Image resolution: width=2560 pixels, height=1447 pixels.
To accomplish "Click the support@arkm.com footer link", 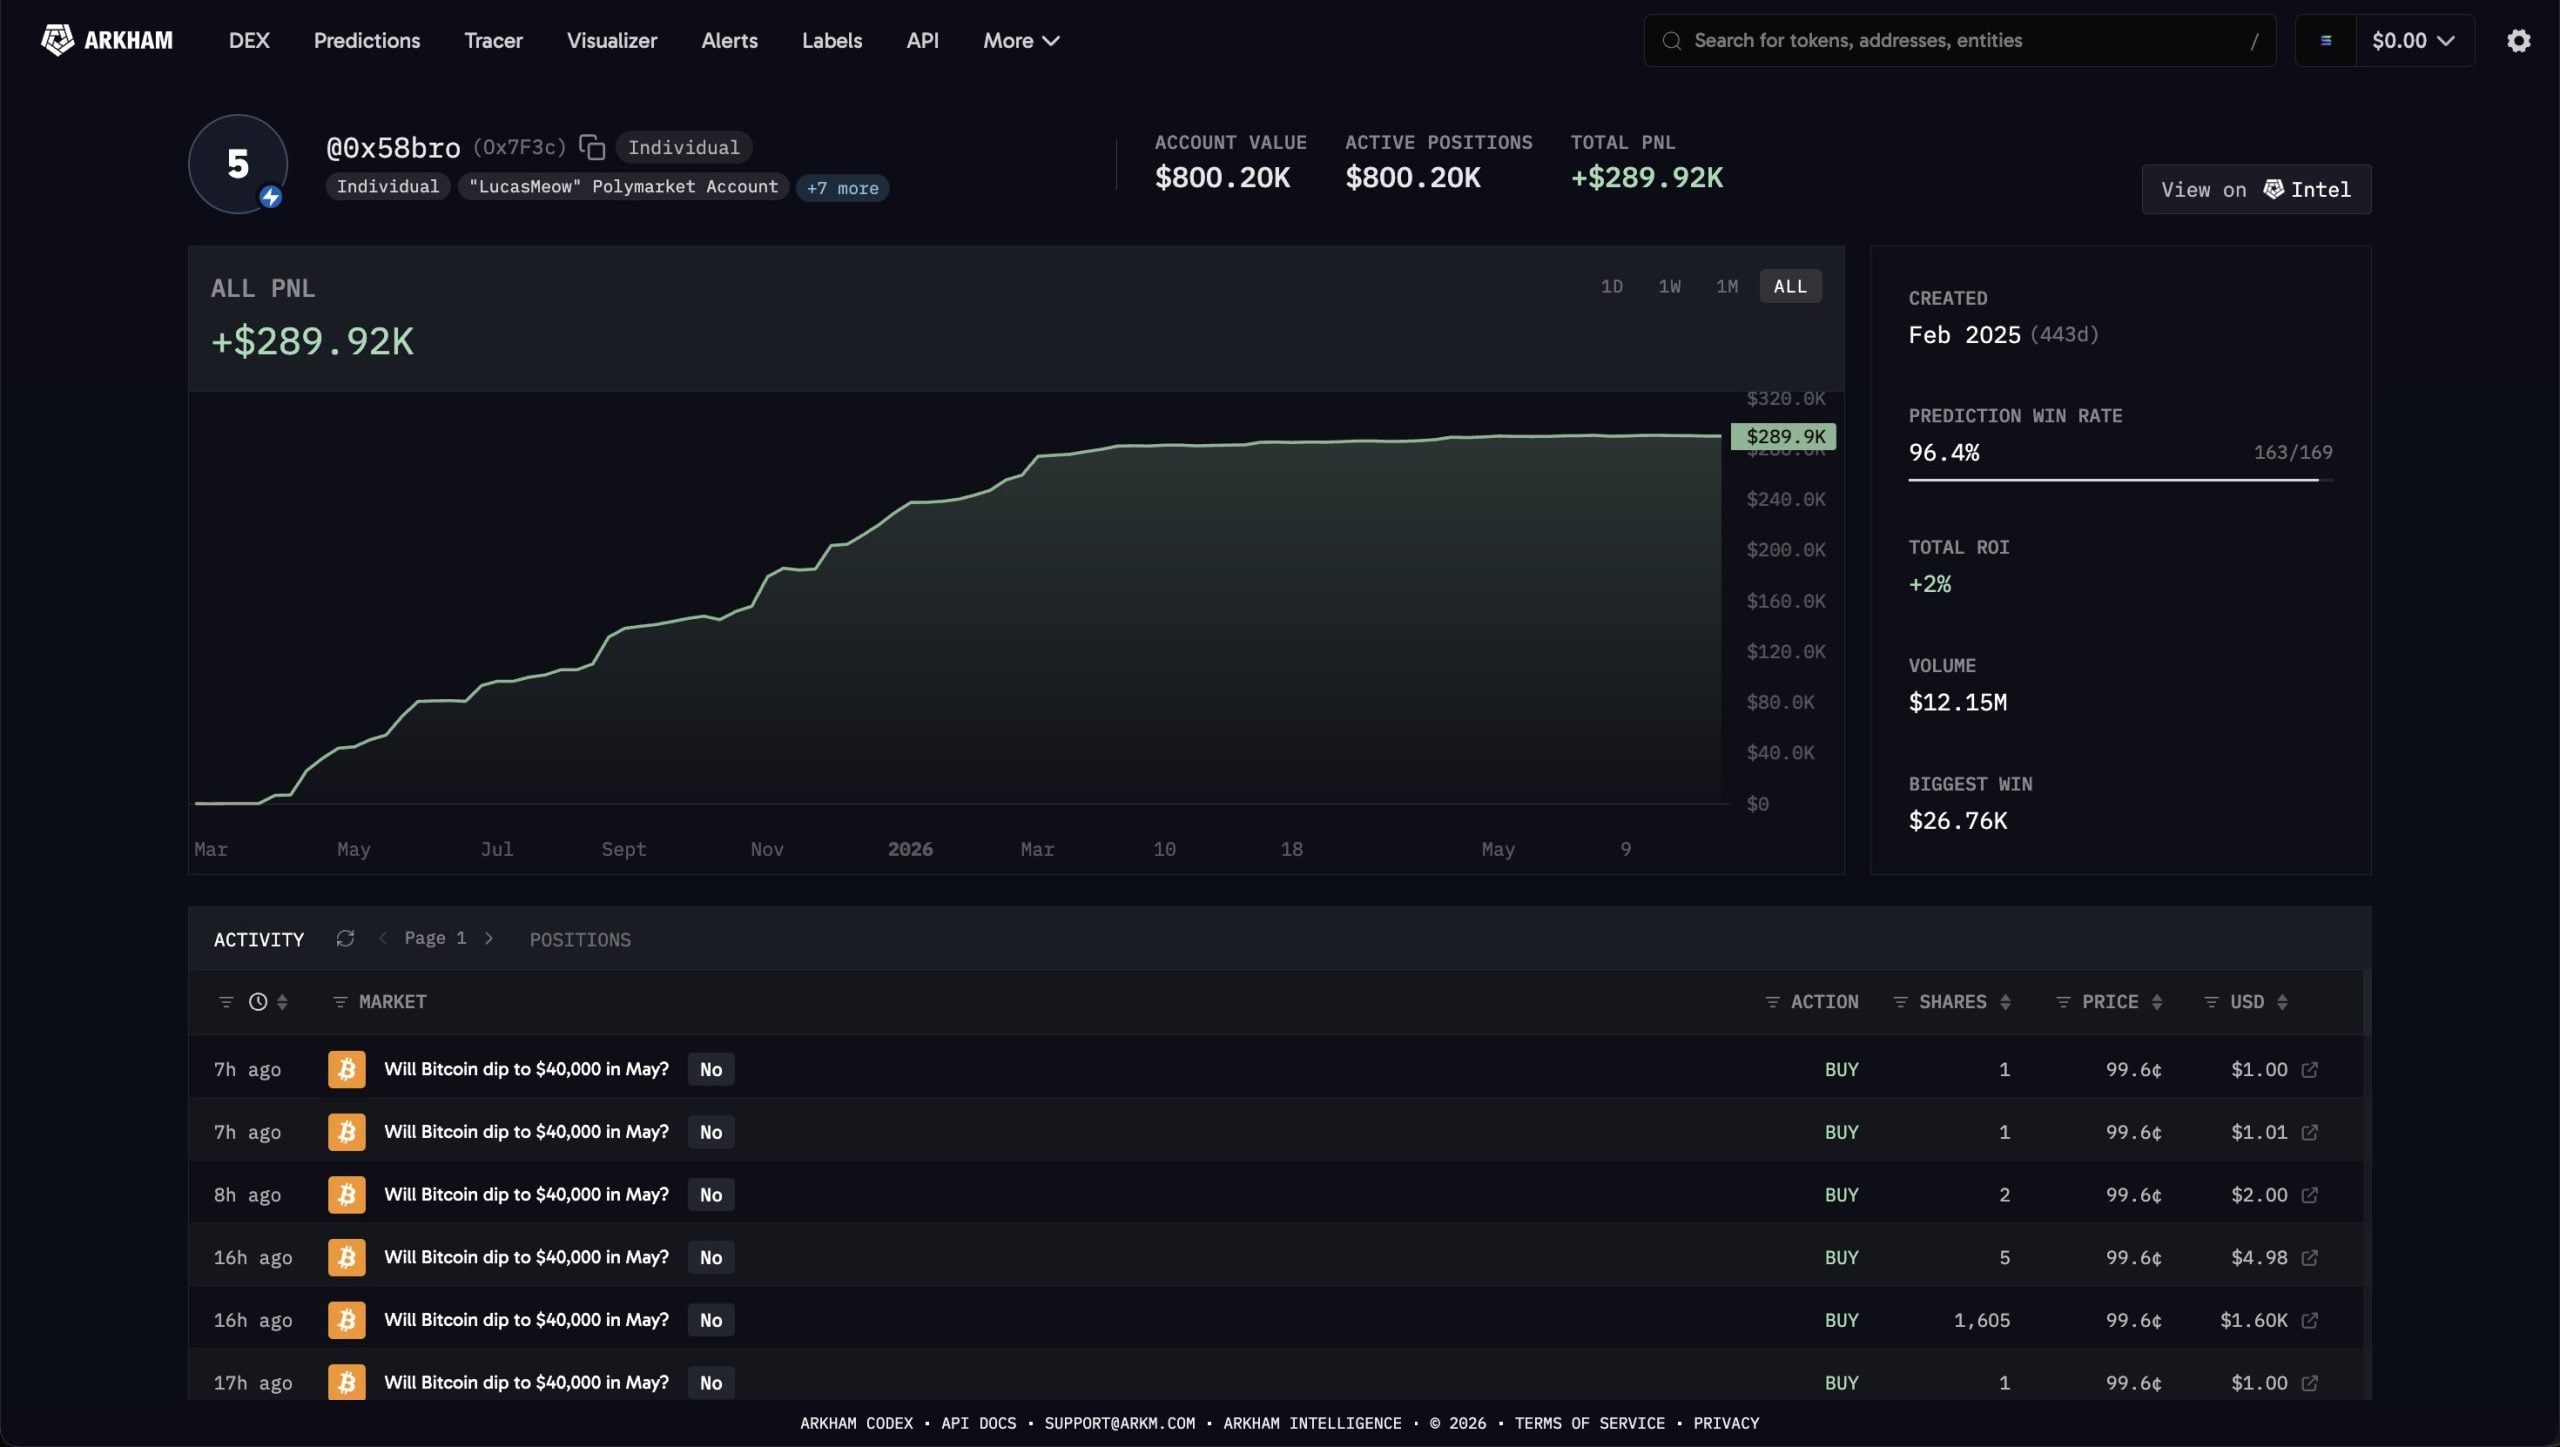I will [x=1120, y=1423].
